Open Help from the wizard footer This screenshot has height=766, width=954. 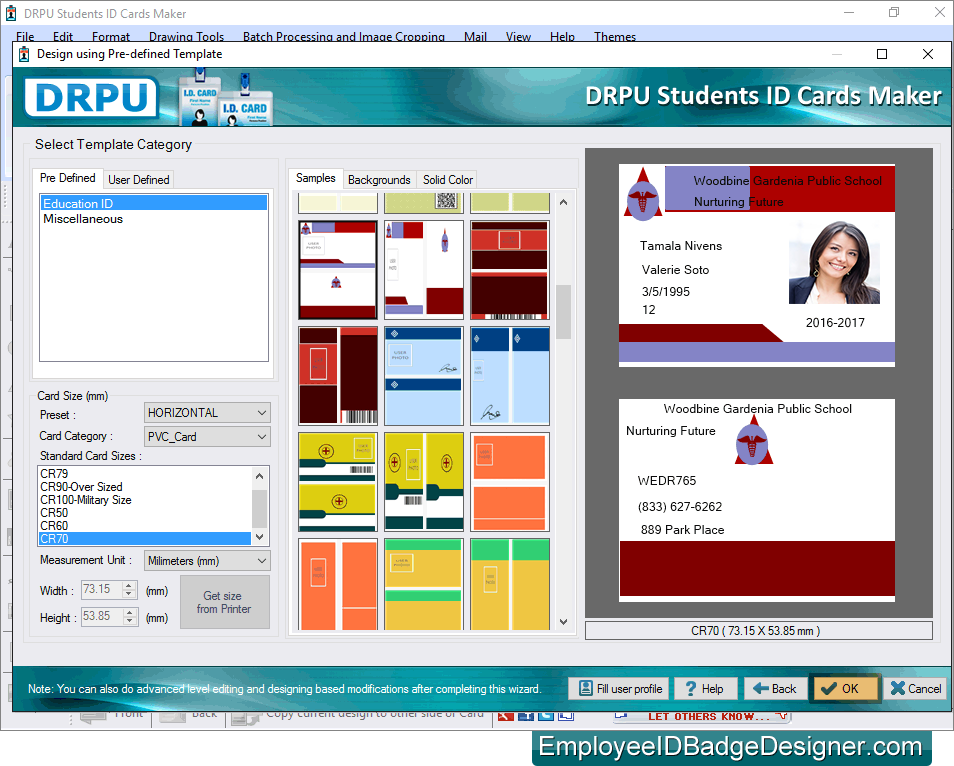(706, 689)
